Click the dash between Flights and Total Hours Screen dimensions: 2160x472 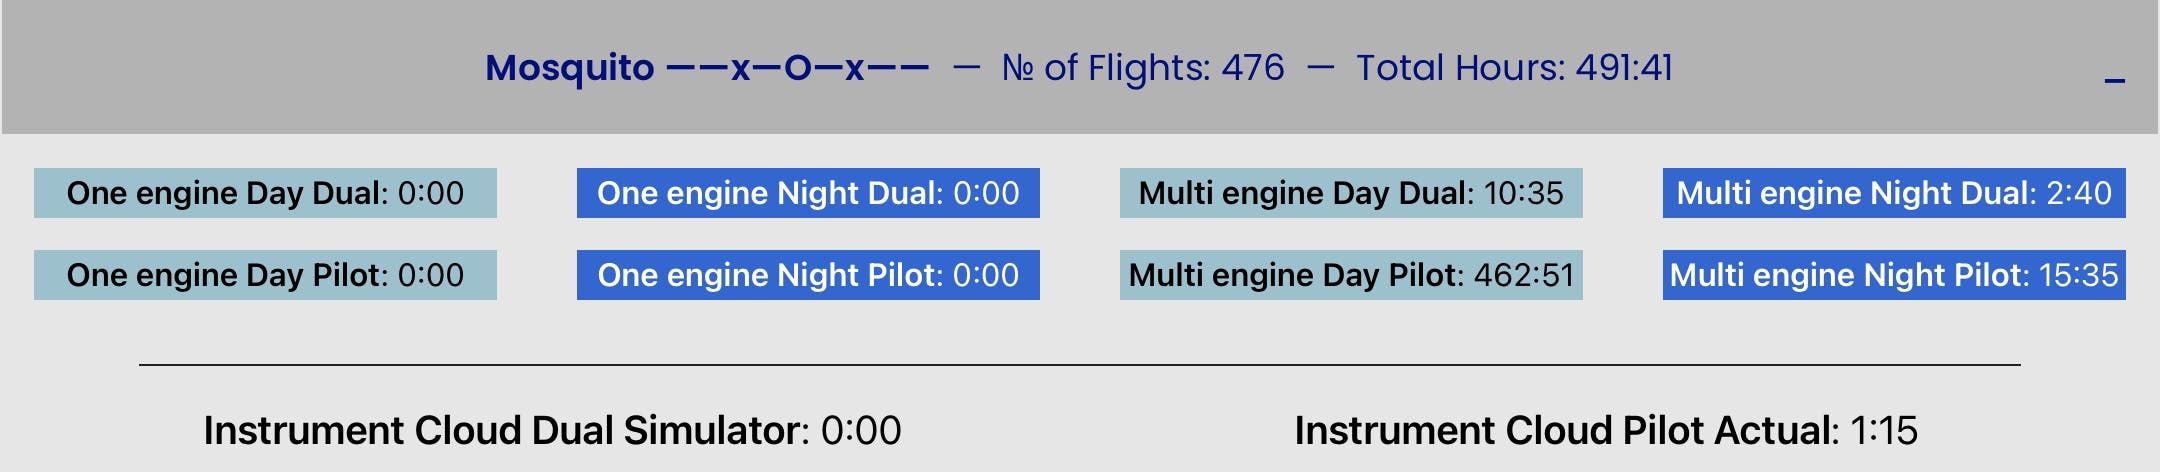(1320, 68)
